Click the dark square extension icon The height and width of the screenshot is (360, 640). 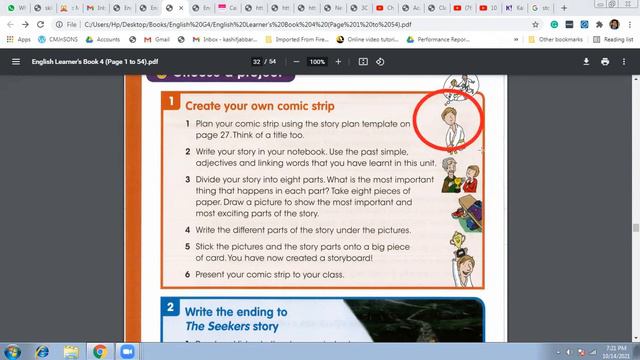click(569, 24)
